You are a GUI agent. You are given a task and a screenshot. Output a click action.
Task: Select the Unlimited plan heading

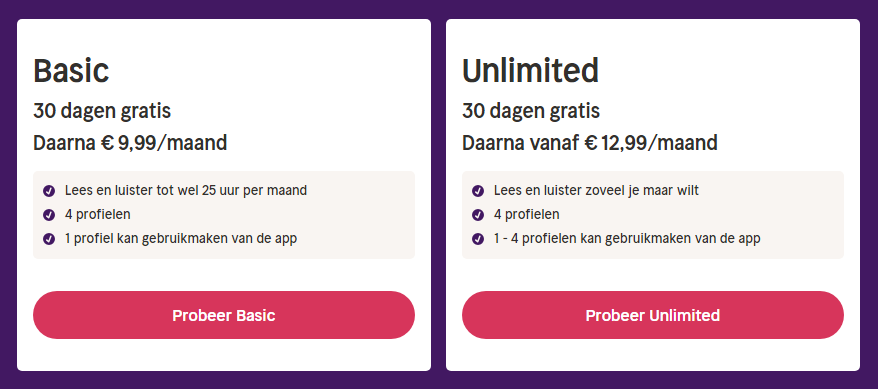click(530, 71)
